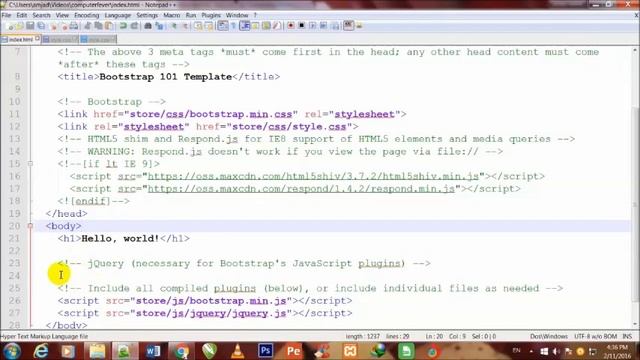Open the Encoding menu
640x360 pixels.
tap(87, 15)
